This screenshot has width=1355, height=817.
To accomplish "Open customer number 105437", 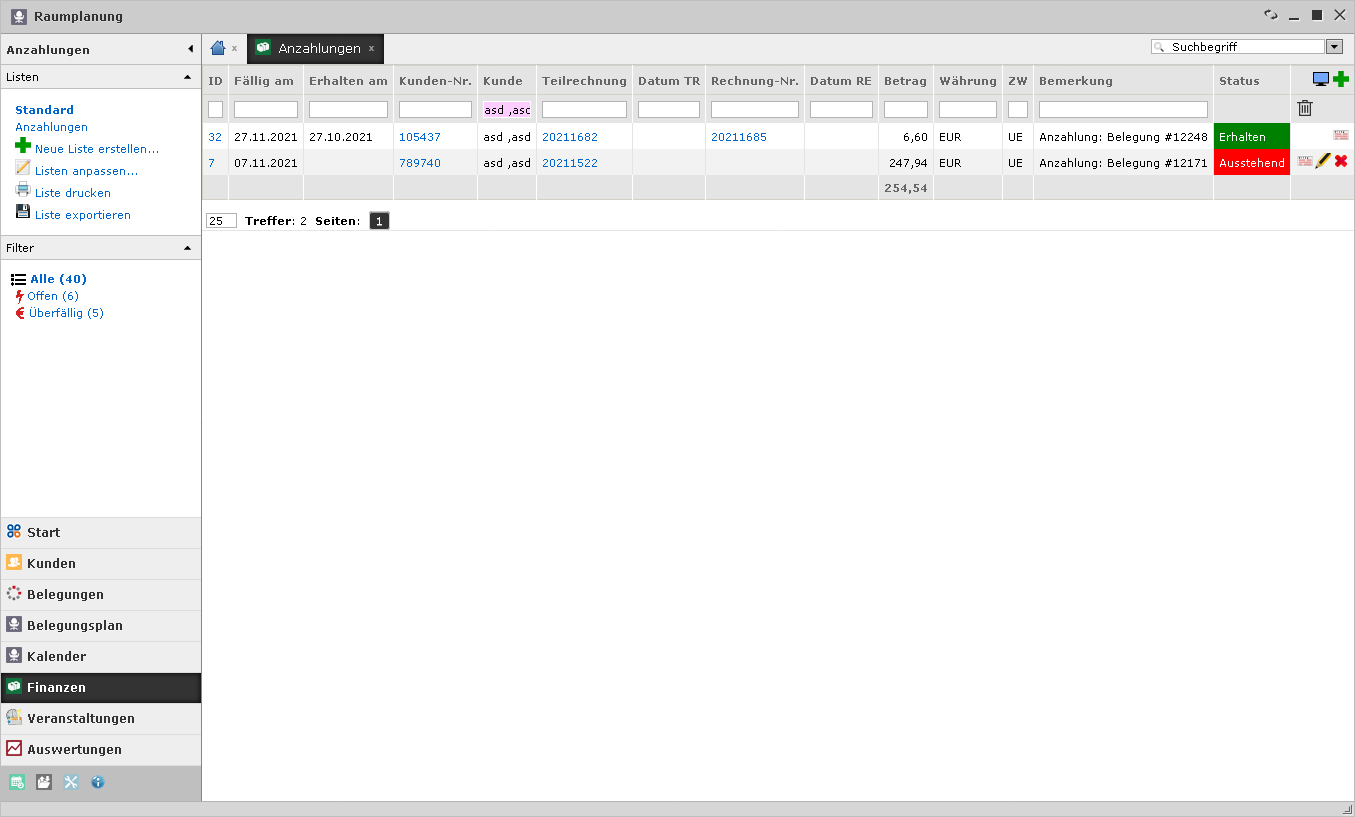I will click(419, 137).
